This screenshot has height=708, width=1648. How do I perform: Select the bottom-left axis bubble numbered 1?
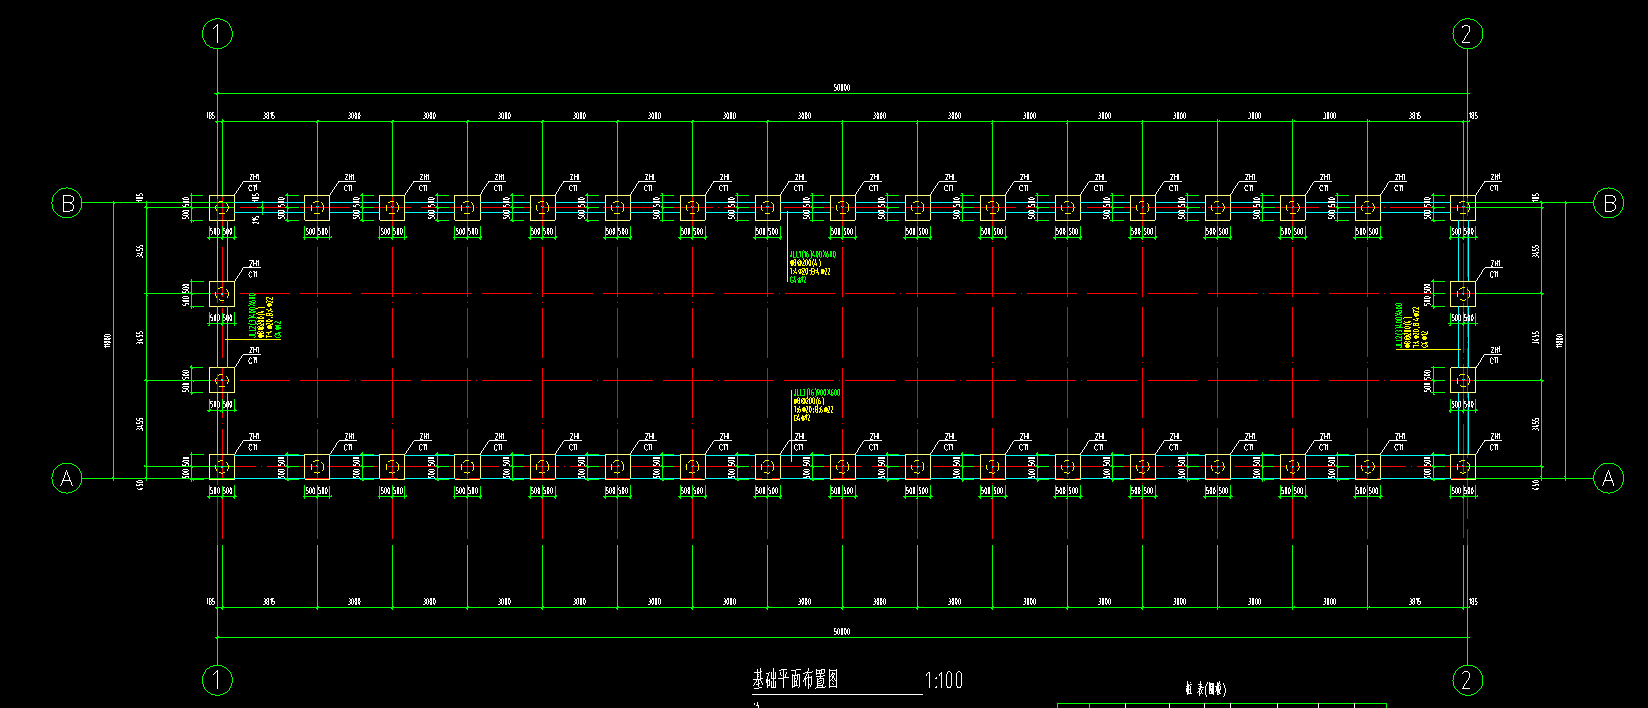[x=217, y=680]
